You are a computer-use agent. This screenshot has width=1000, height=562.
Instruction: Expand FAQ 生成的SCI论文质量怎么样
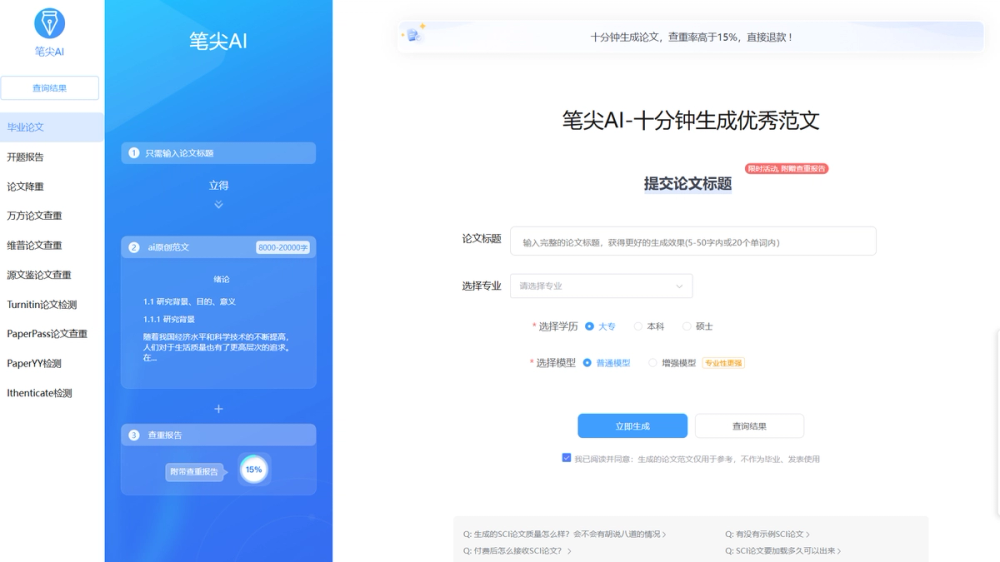[x=564, y=534]
